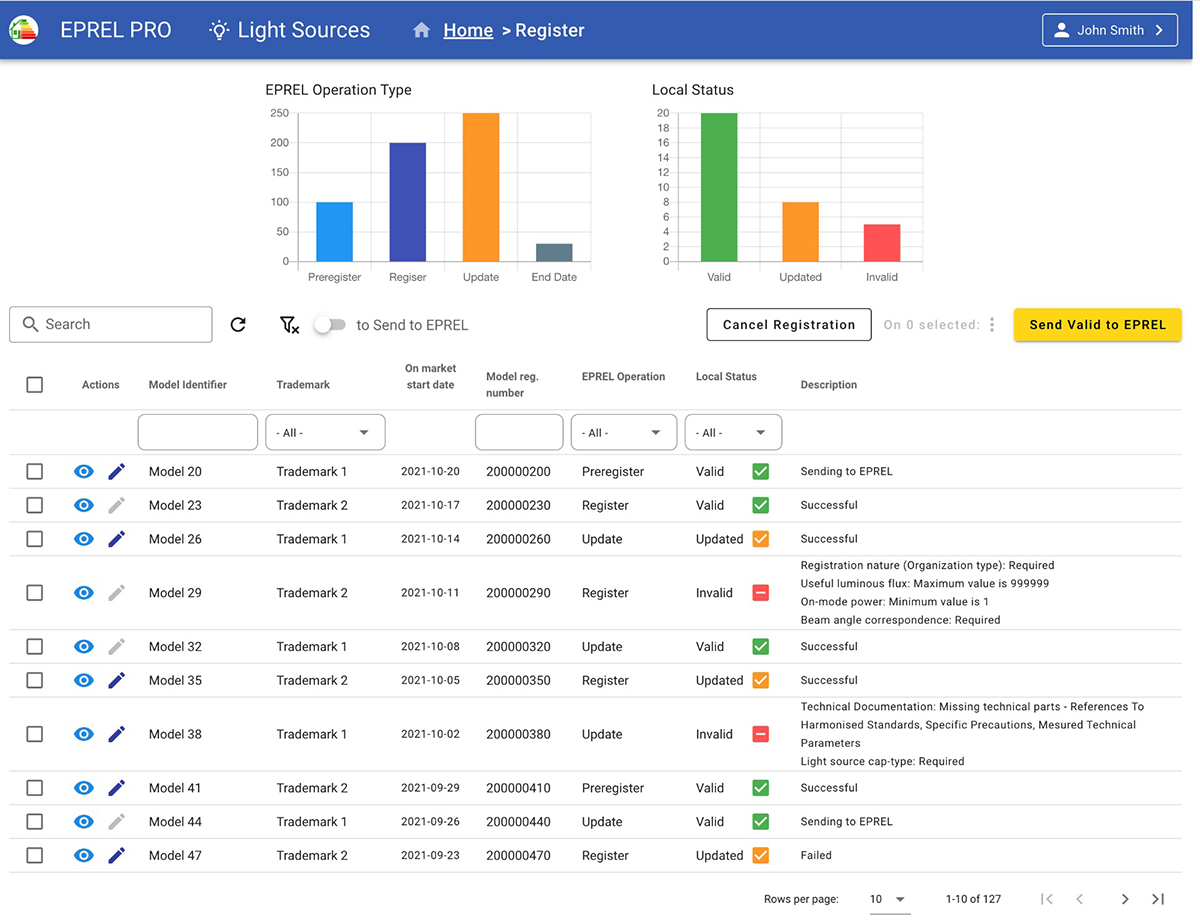Click the Send Valid to EPREL button

coord(1097,324)
